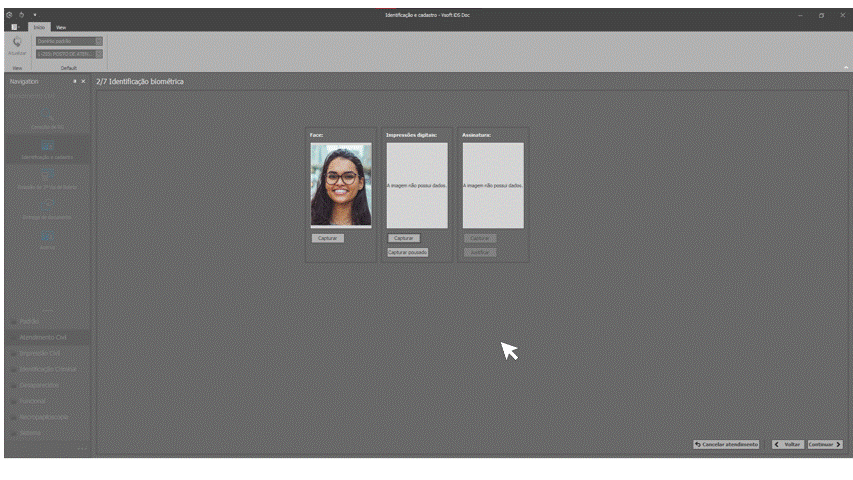Image resolution: width=853 pixels, height=480 pixels.
Task: Open the POSTO DE ATEN... dropdown
Action: click(69, 54)
